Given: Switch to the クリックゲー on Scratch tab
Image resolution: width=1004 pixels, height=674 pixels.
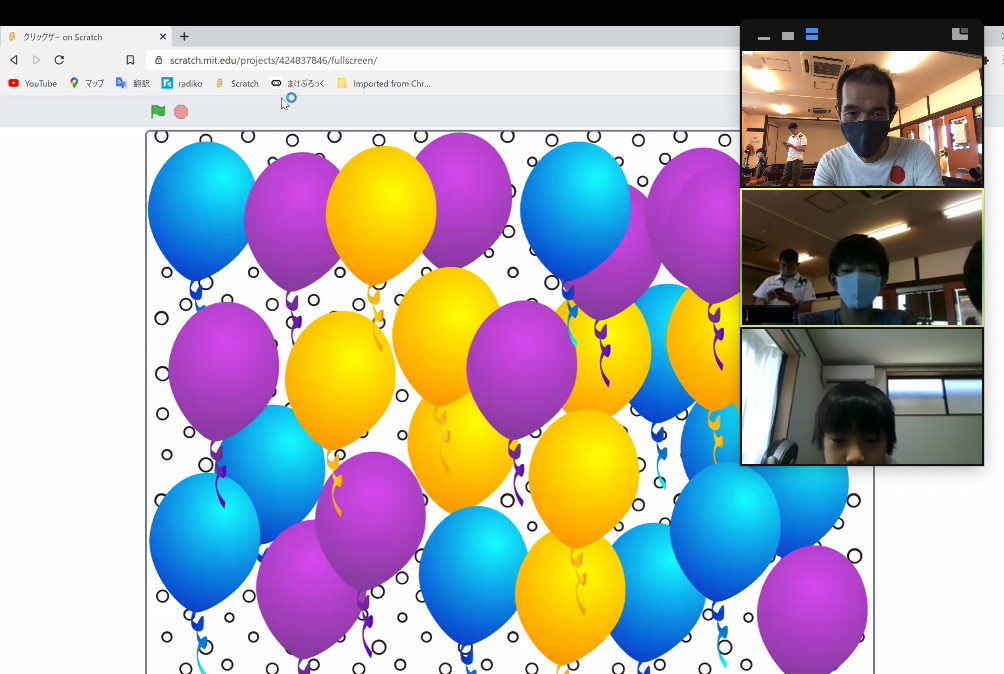Looking at the screenshot, I should pos(86,36).
